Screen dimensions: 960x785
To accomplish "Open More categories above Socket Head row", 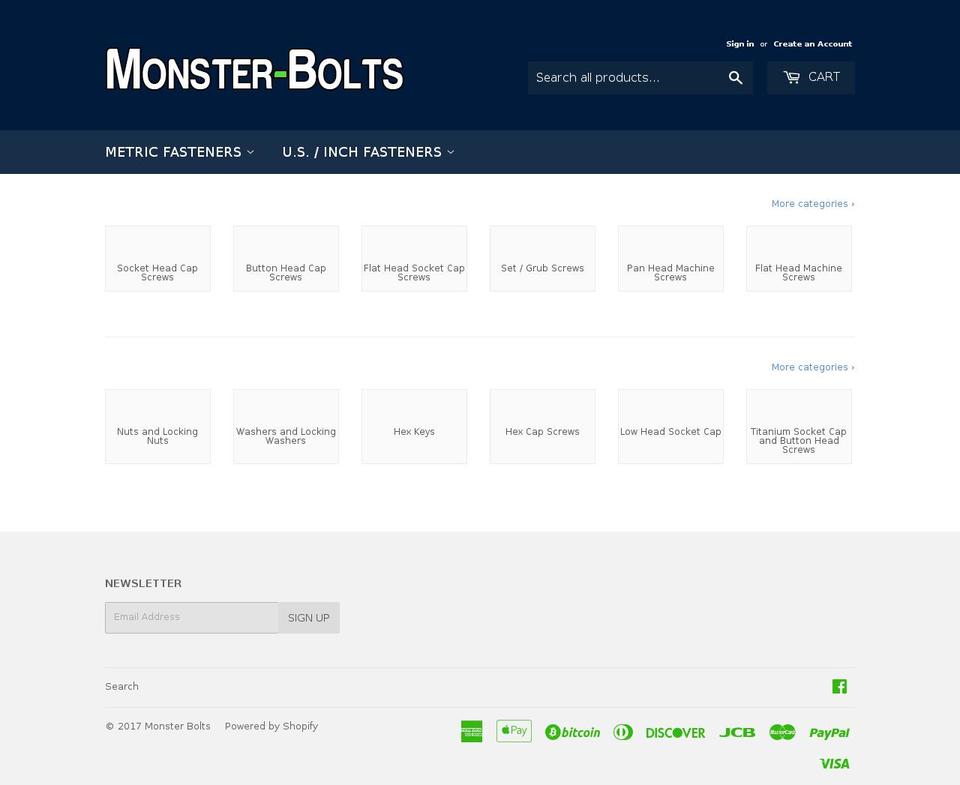I will (x=812, y=204).
